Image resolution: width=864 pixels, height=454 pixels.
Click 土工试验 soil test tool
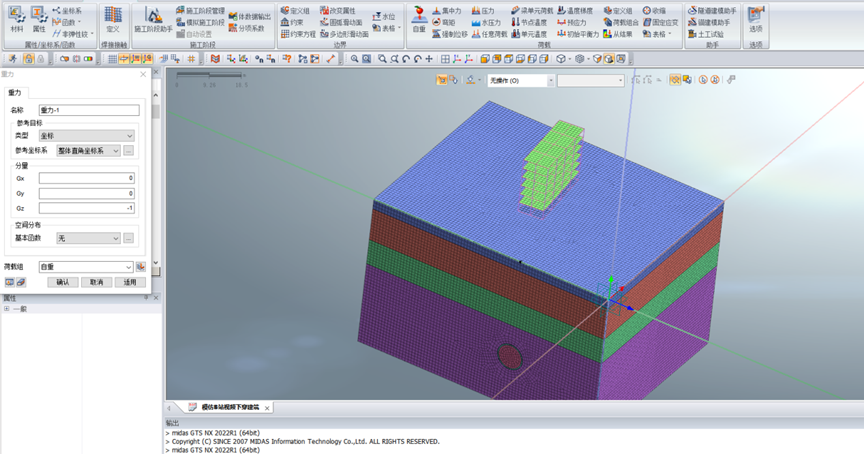(x=706, y=34)
